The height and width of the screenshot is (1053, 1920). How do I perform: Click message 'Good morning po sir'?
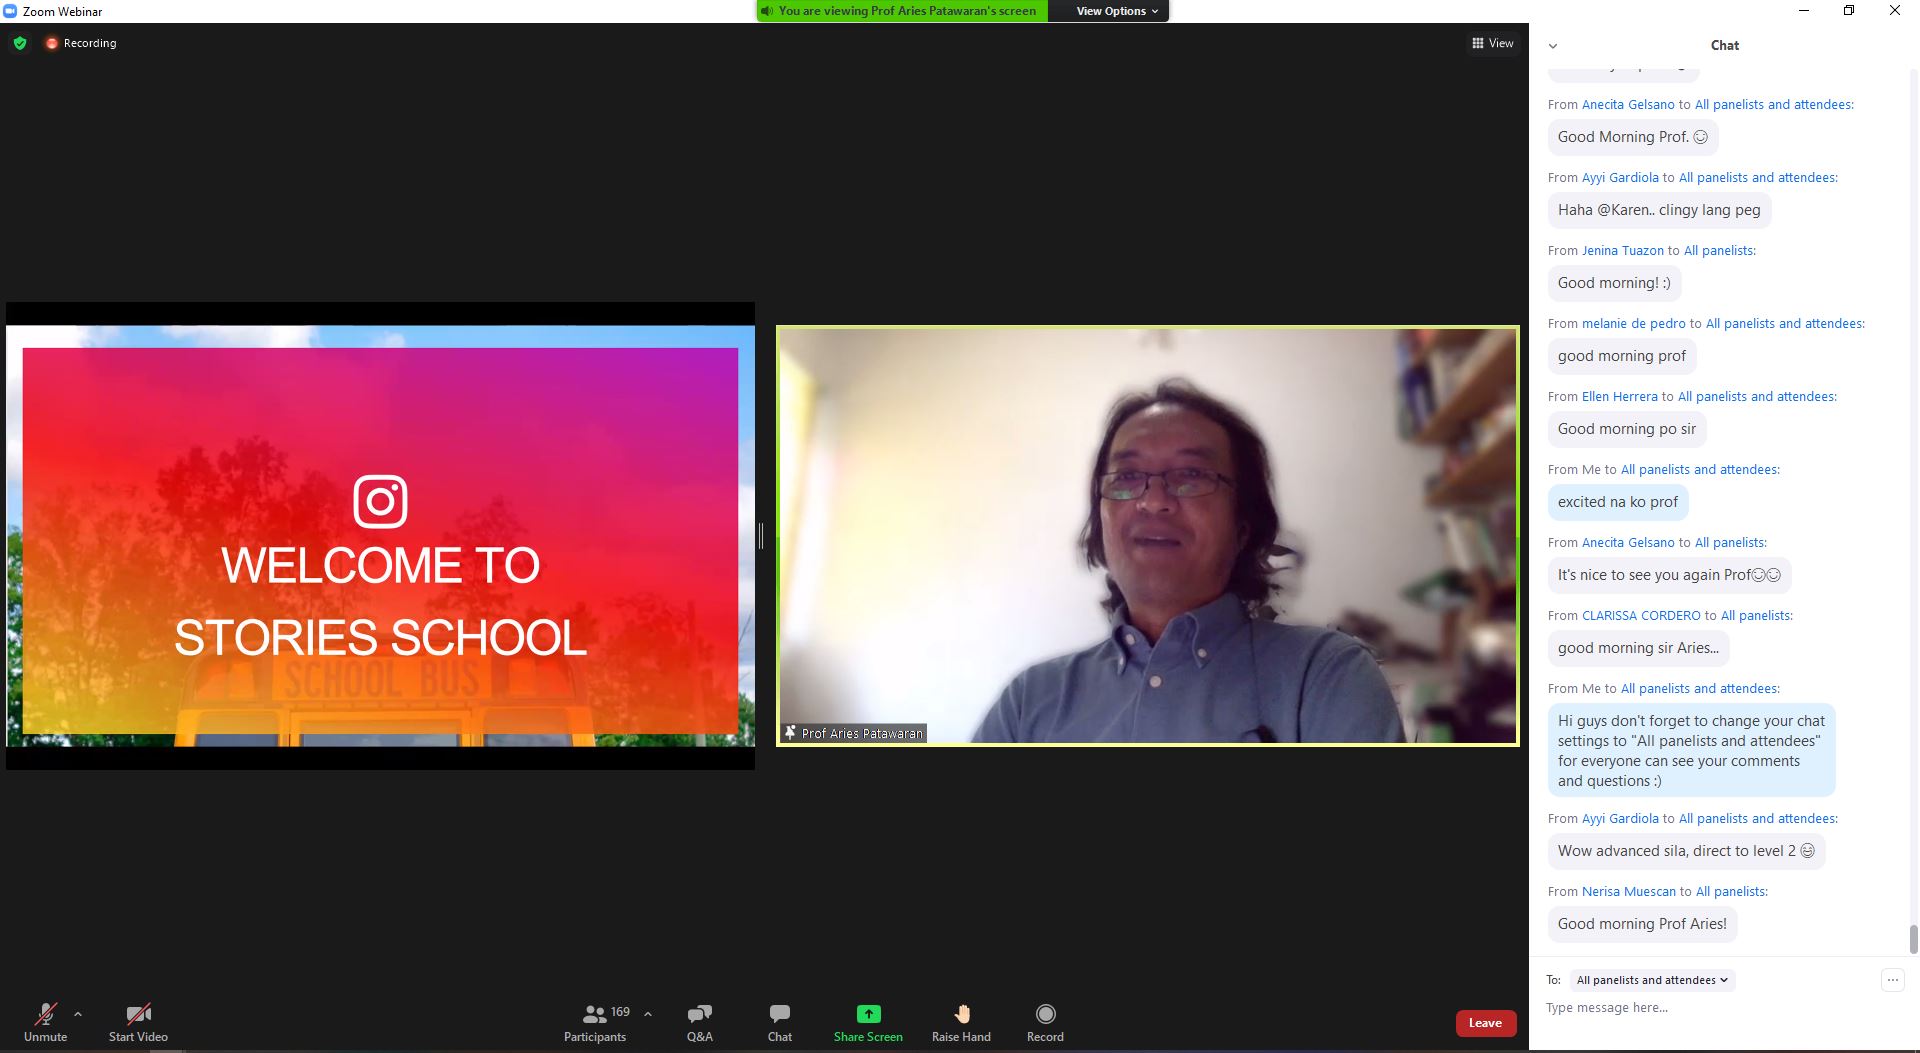[1627, 429]
